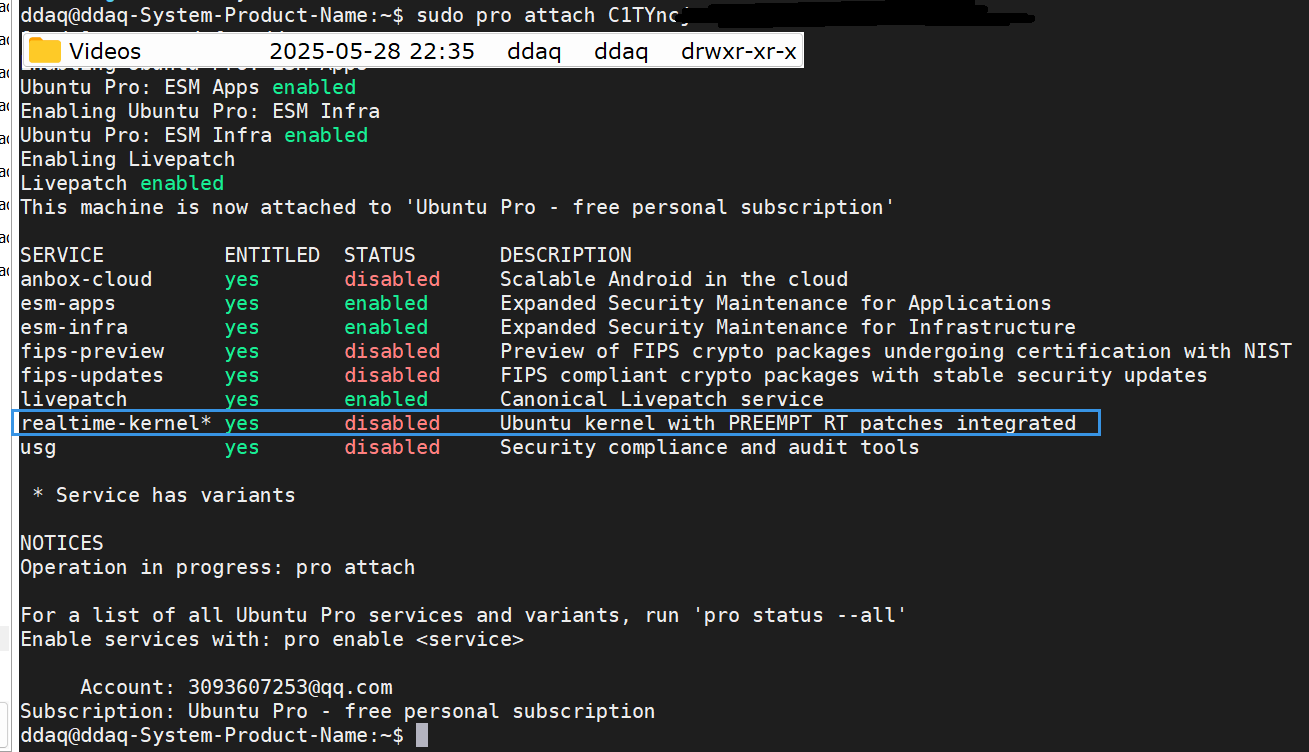Screen dimensions: 1309x752
Task: Click the 'sudo pro attach' command text
Action: coord(506,15)
